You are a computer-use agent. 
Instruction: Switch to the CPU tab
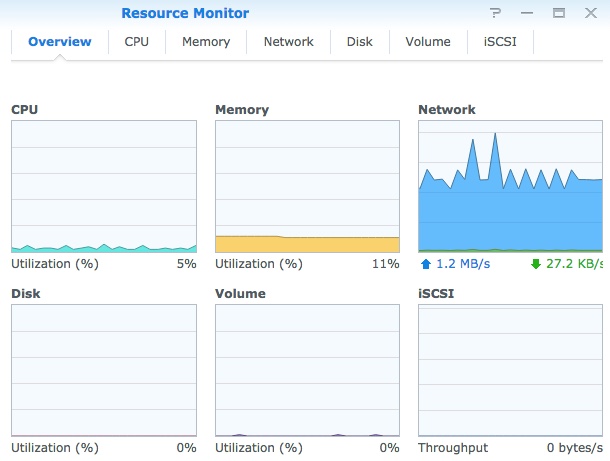(x=137, y=42)
